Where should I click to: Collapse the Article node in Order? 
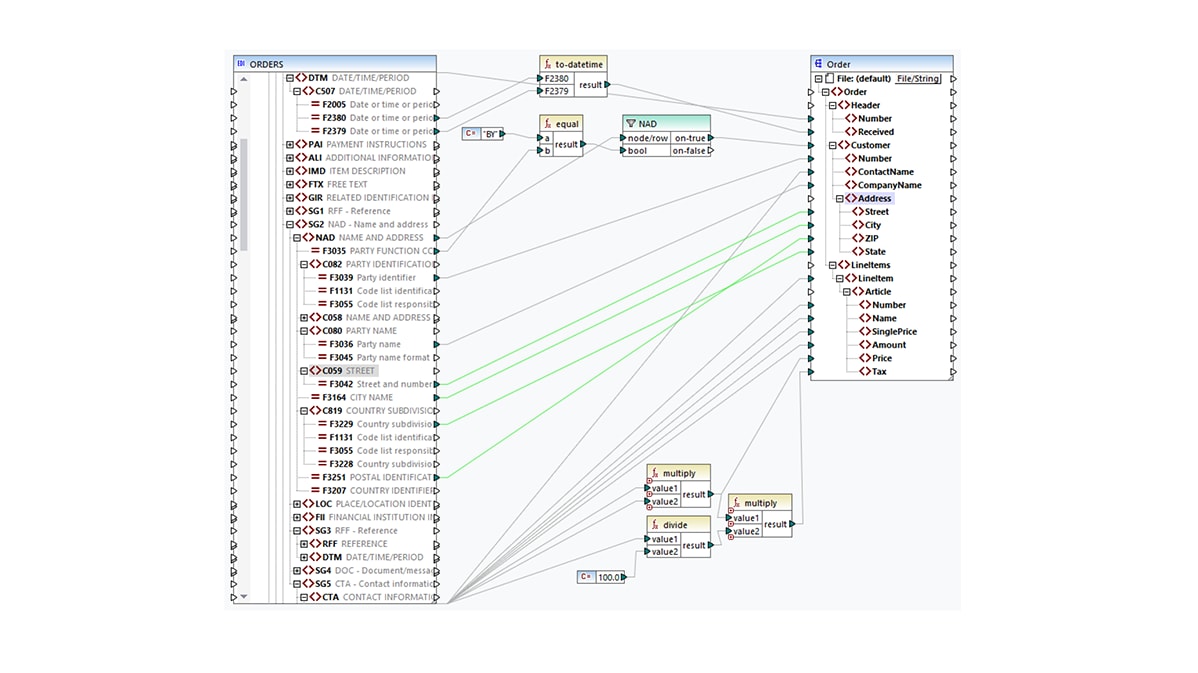coord(847,292)
